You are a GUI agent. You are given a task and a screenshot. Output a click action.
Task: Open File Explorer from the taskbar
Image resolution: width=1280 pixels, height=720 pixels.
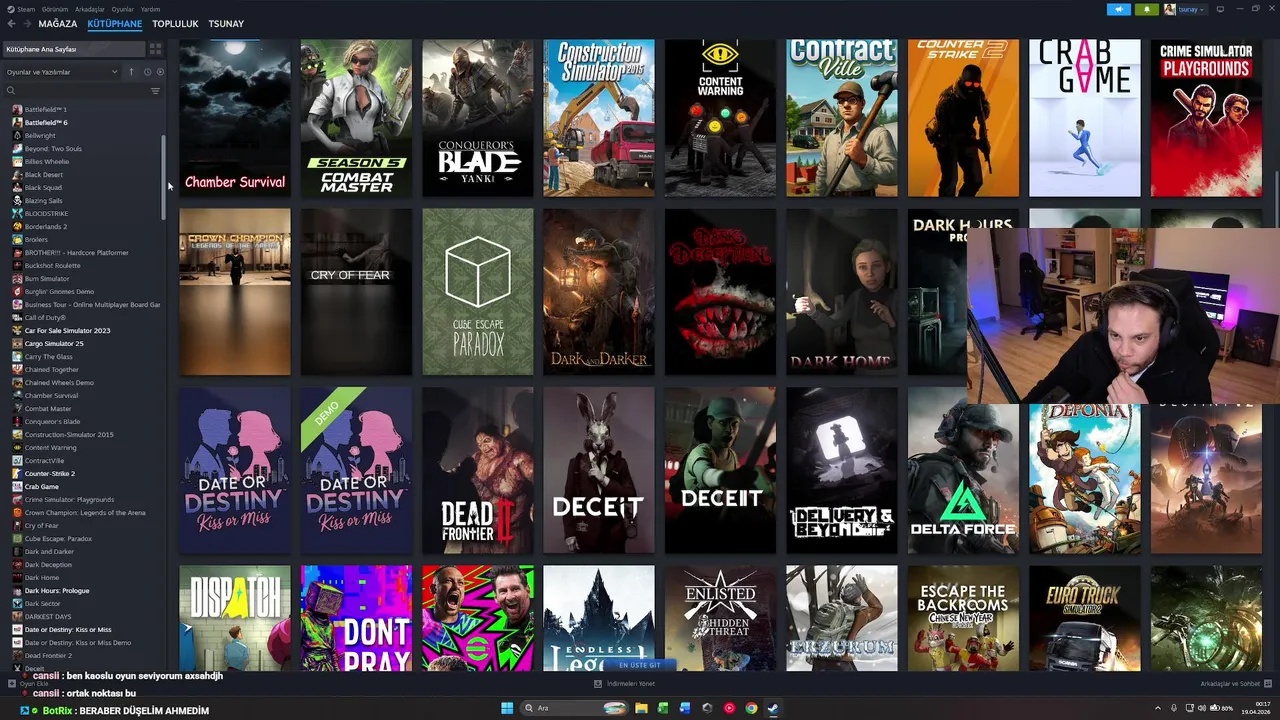(x=641, y=708)
